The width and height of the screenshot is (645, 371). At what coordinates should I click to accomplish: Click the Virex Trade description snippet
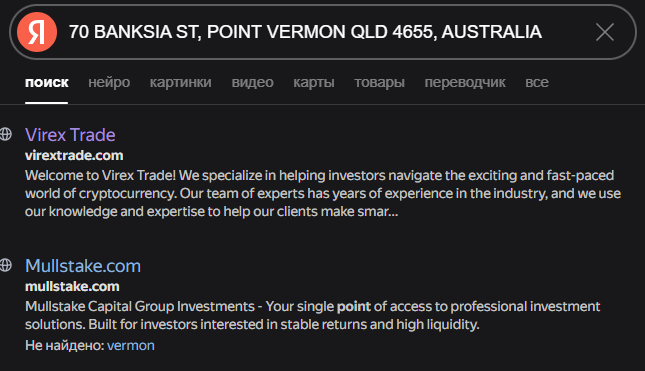(323, 193)
